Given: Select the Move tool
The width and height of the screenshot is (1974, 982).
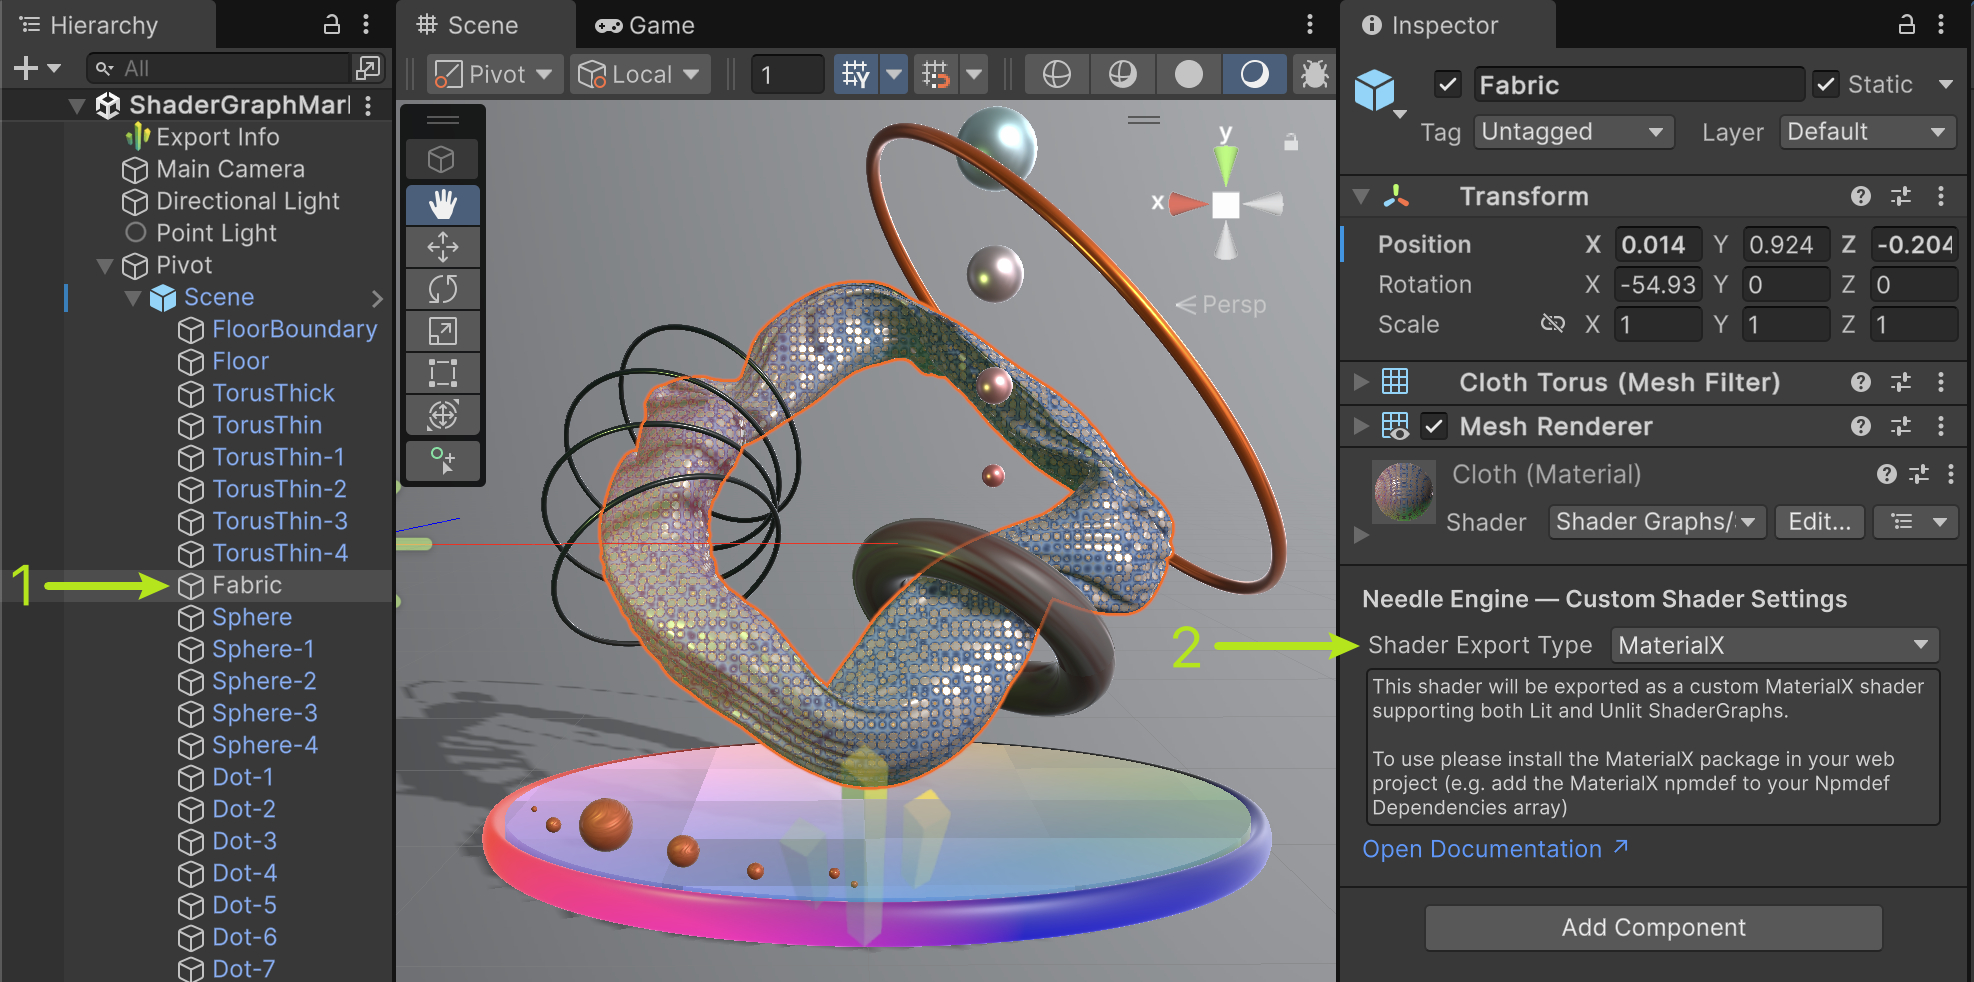Looking at the screenshot, I should (x=442, y=247).
